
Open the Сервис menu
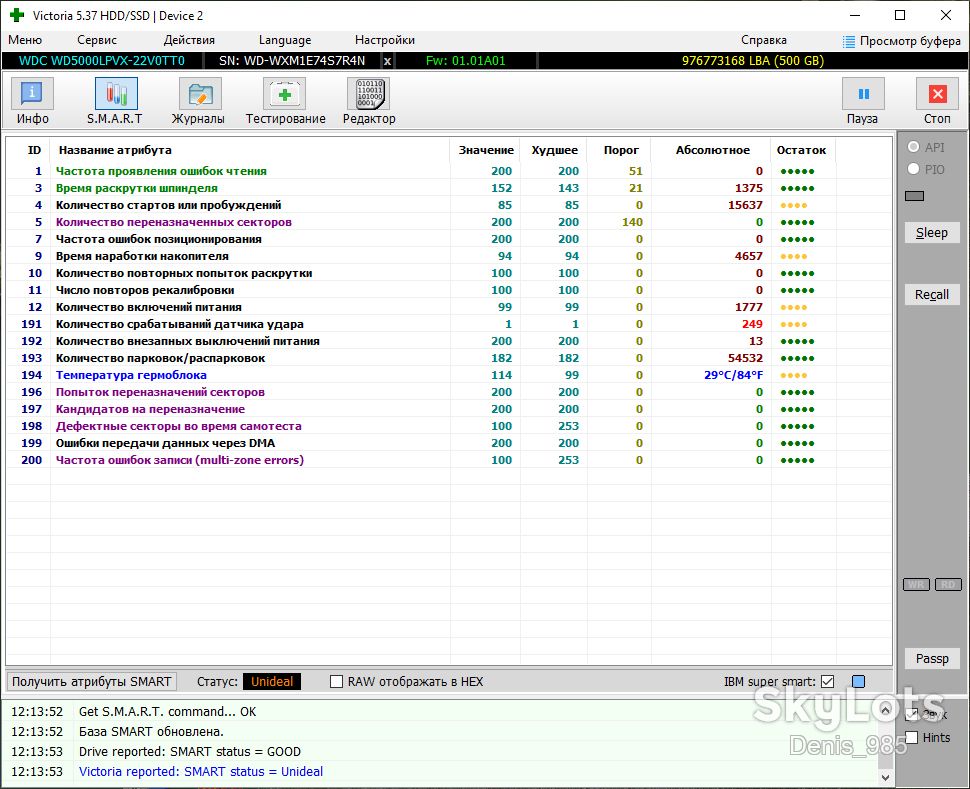[97, 40]
